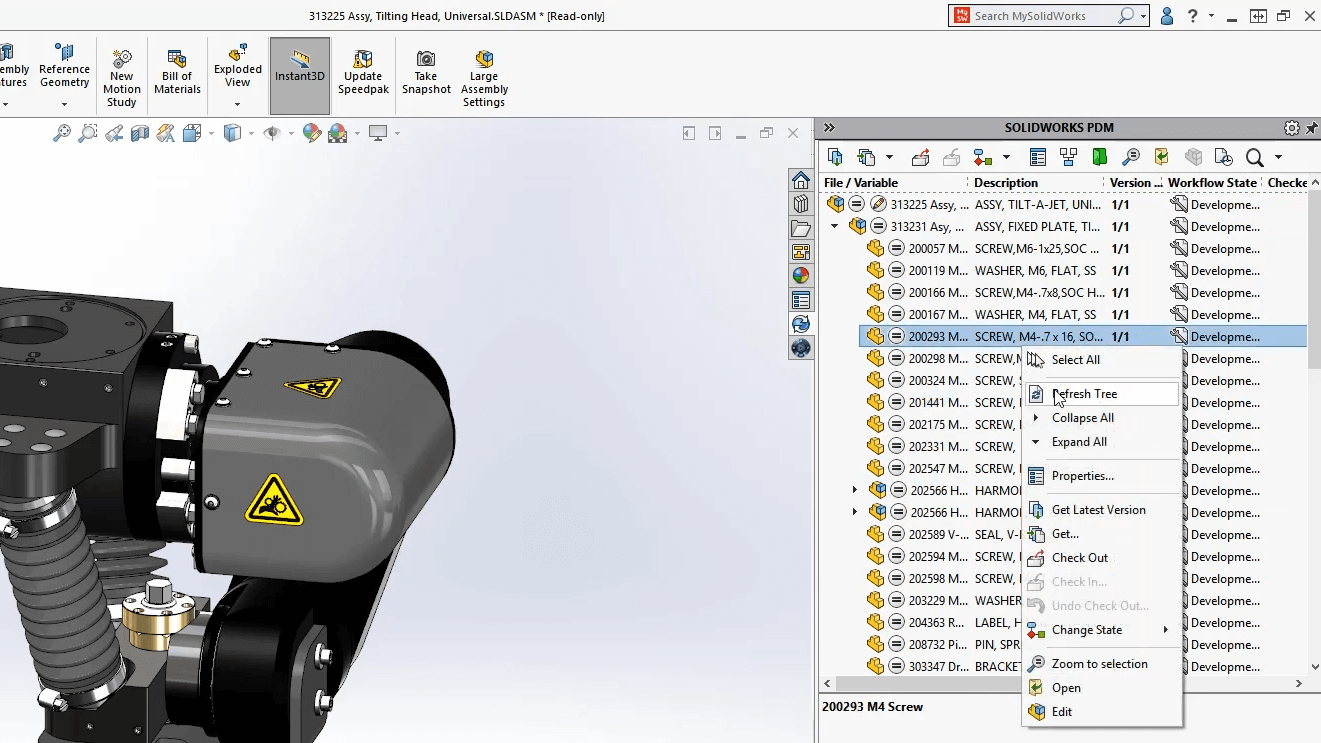Open the Edit Appearance color tool
Viewport: 1321px width, 743px height.
[x=311, y=132]
